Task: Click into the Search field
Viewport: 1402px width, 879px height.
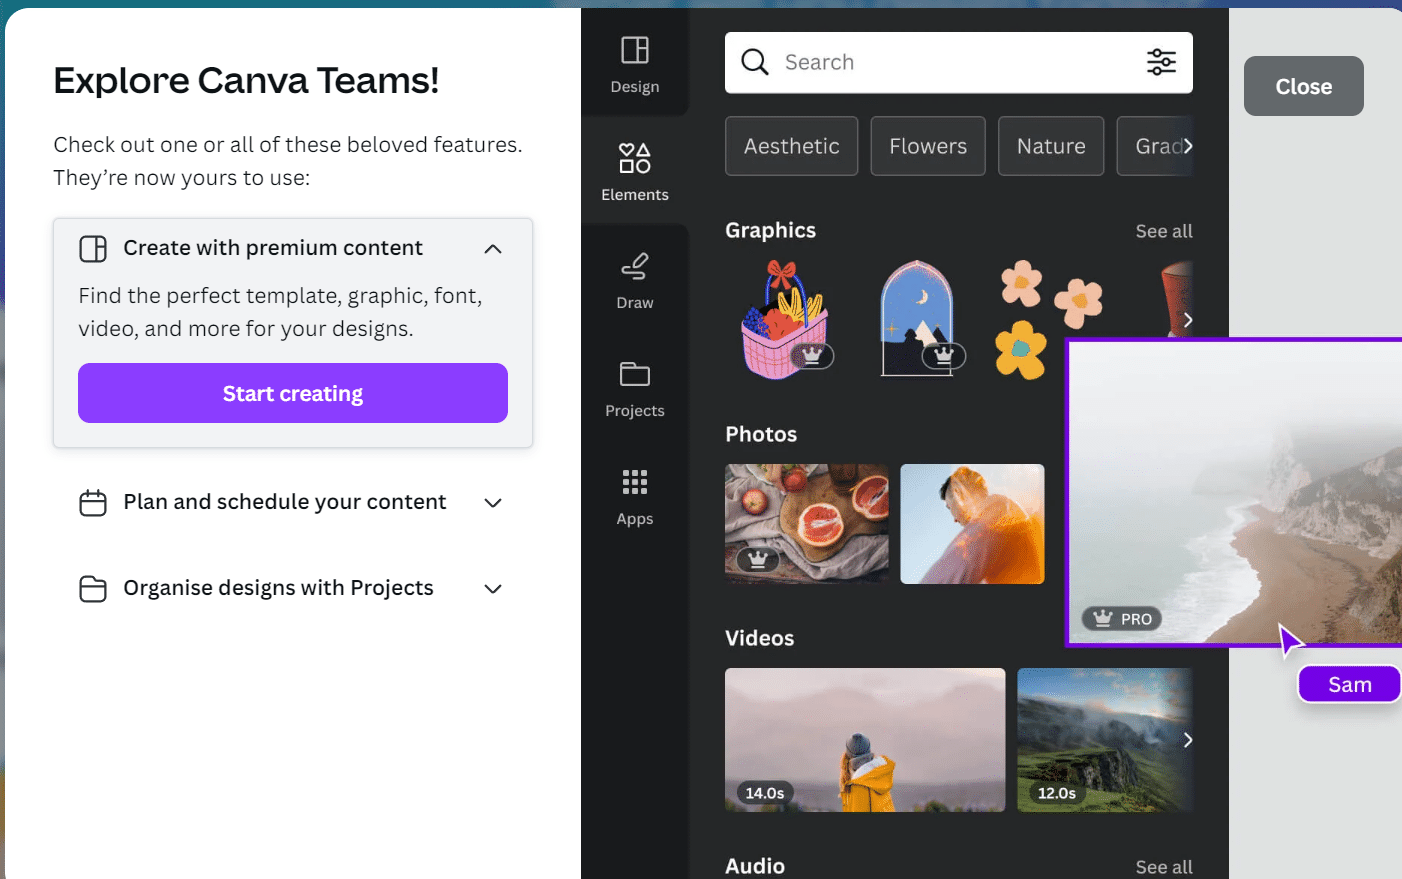Action: pyautogui.click(x=959, y=62)
